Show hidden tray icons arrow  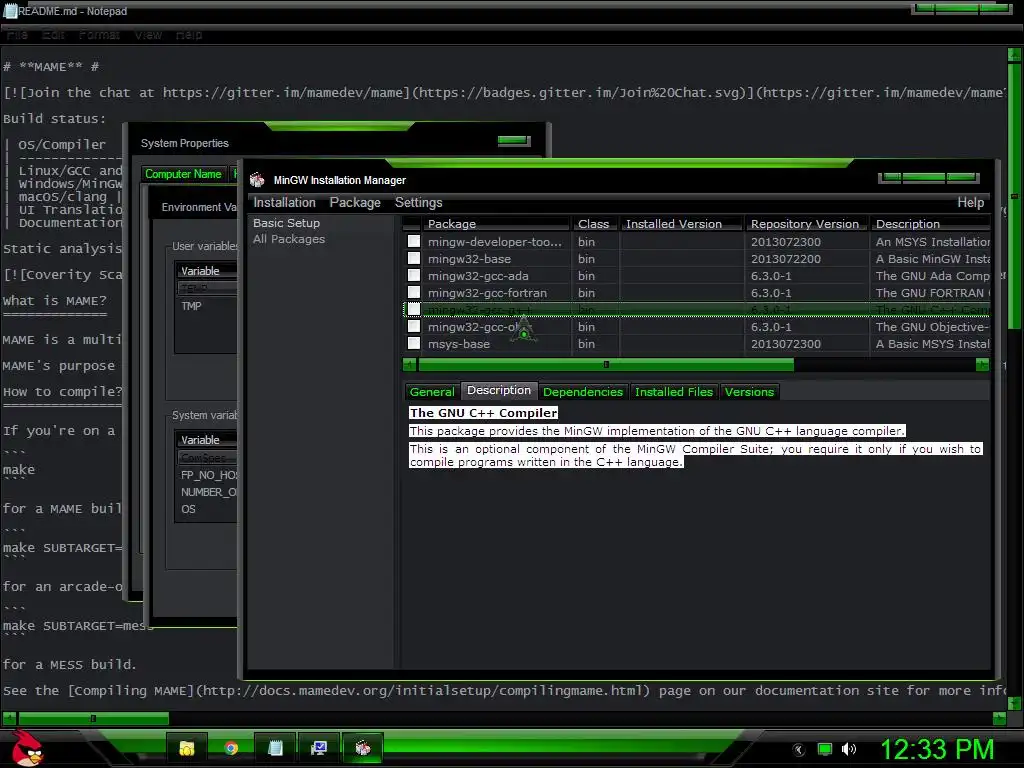799,750
